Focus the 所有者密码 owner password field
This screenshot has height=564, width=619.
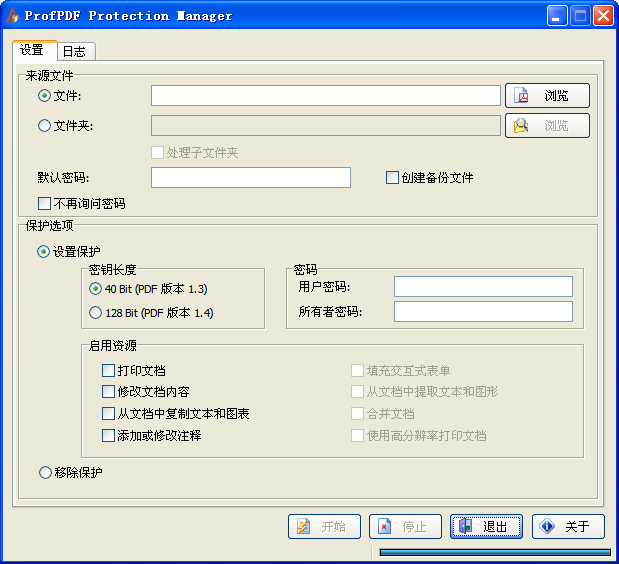point(483,312)
